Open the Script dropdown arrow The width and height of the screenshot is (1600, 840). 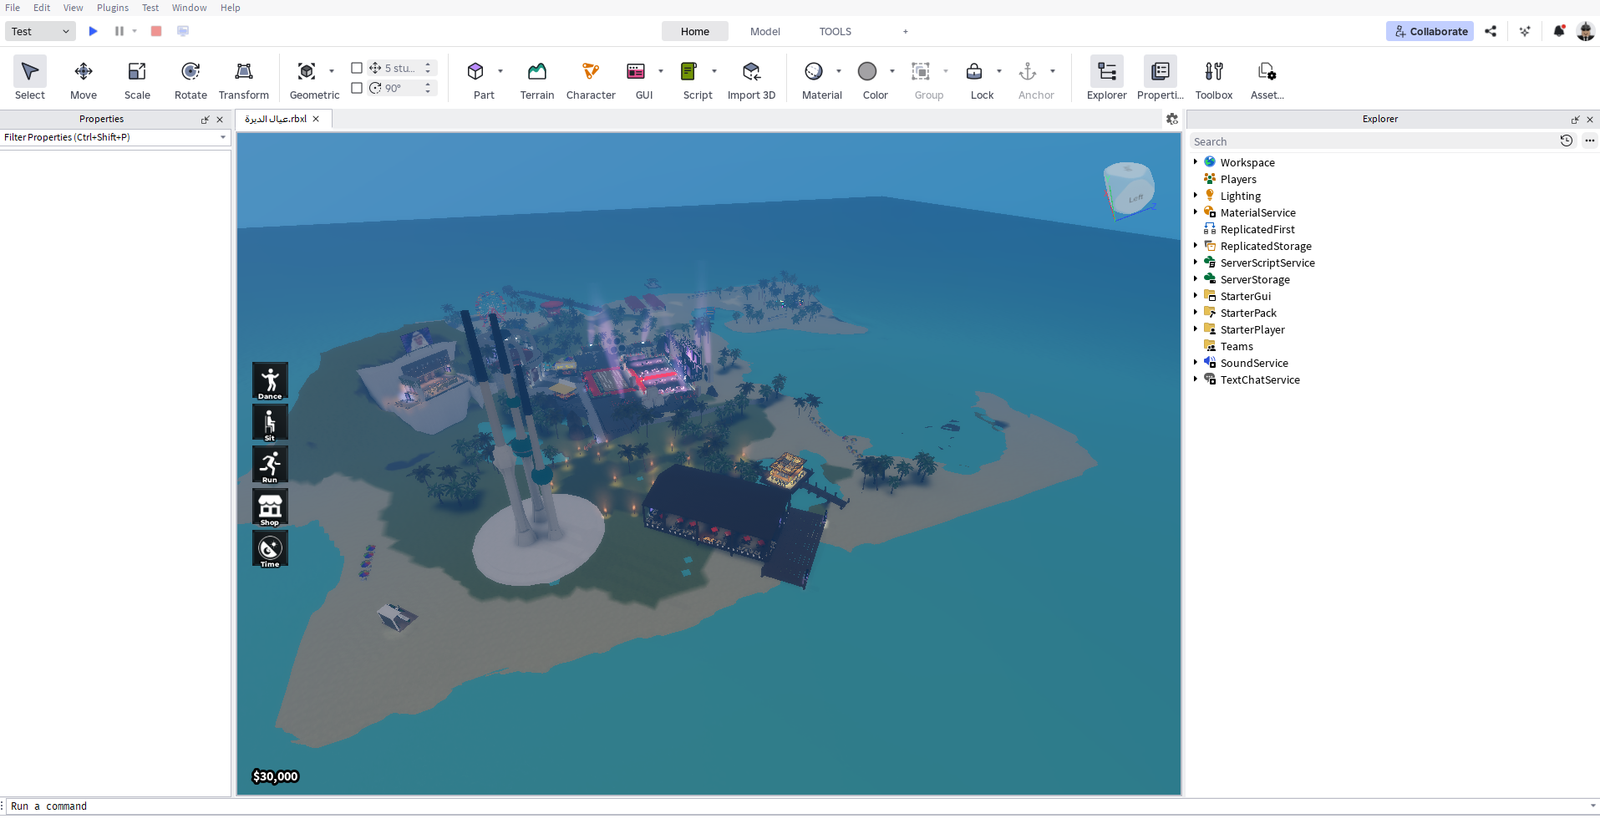point(714,71)
